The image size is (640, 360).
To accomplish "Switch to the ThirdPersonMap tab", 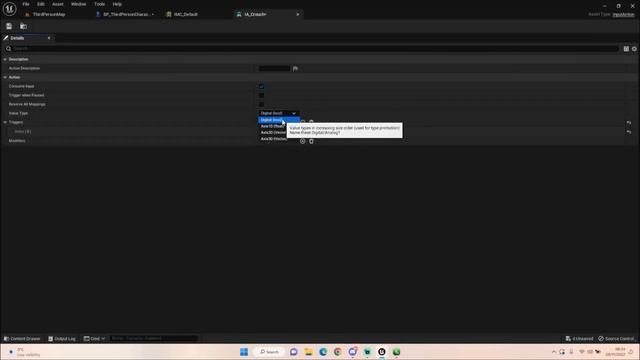I will (x=49, y=14).
